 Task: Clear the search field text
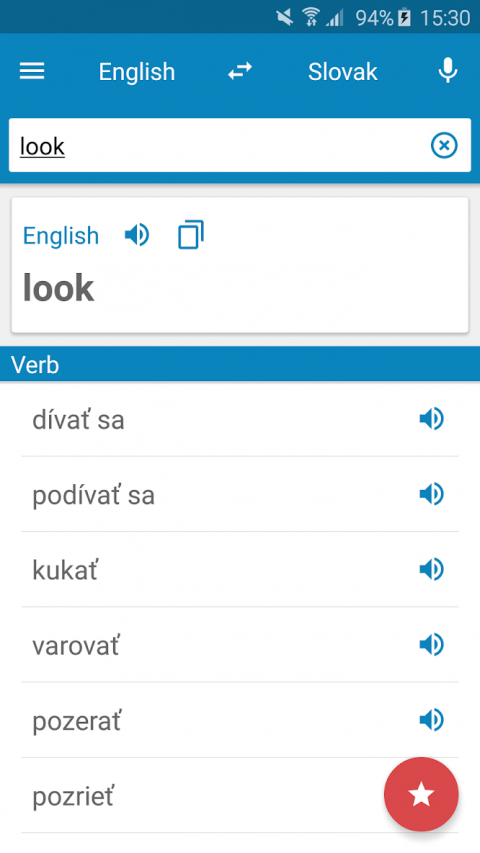pyautogui.click(x=444, y=146)
